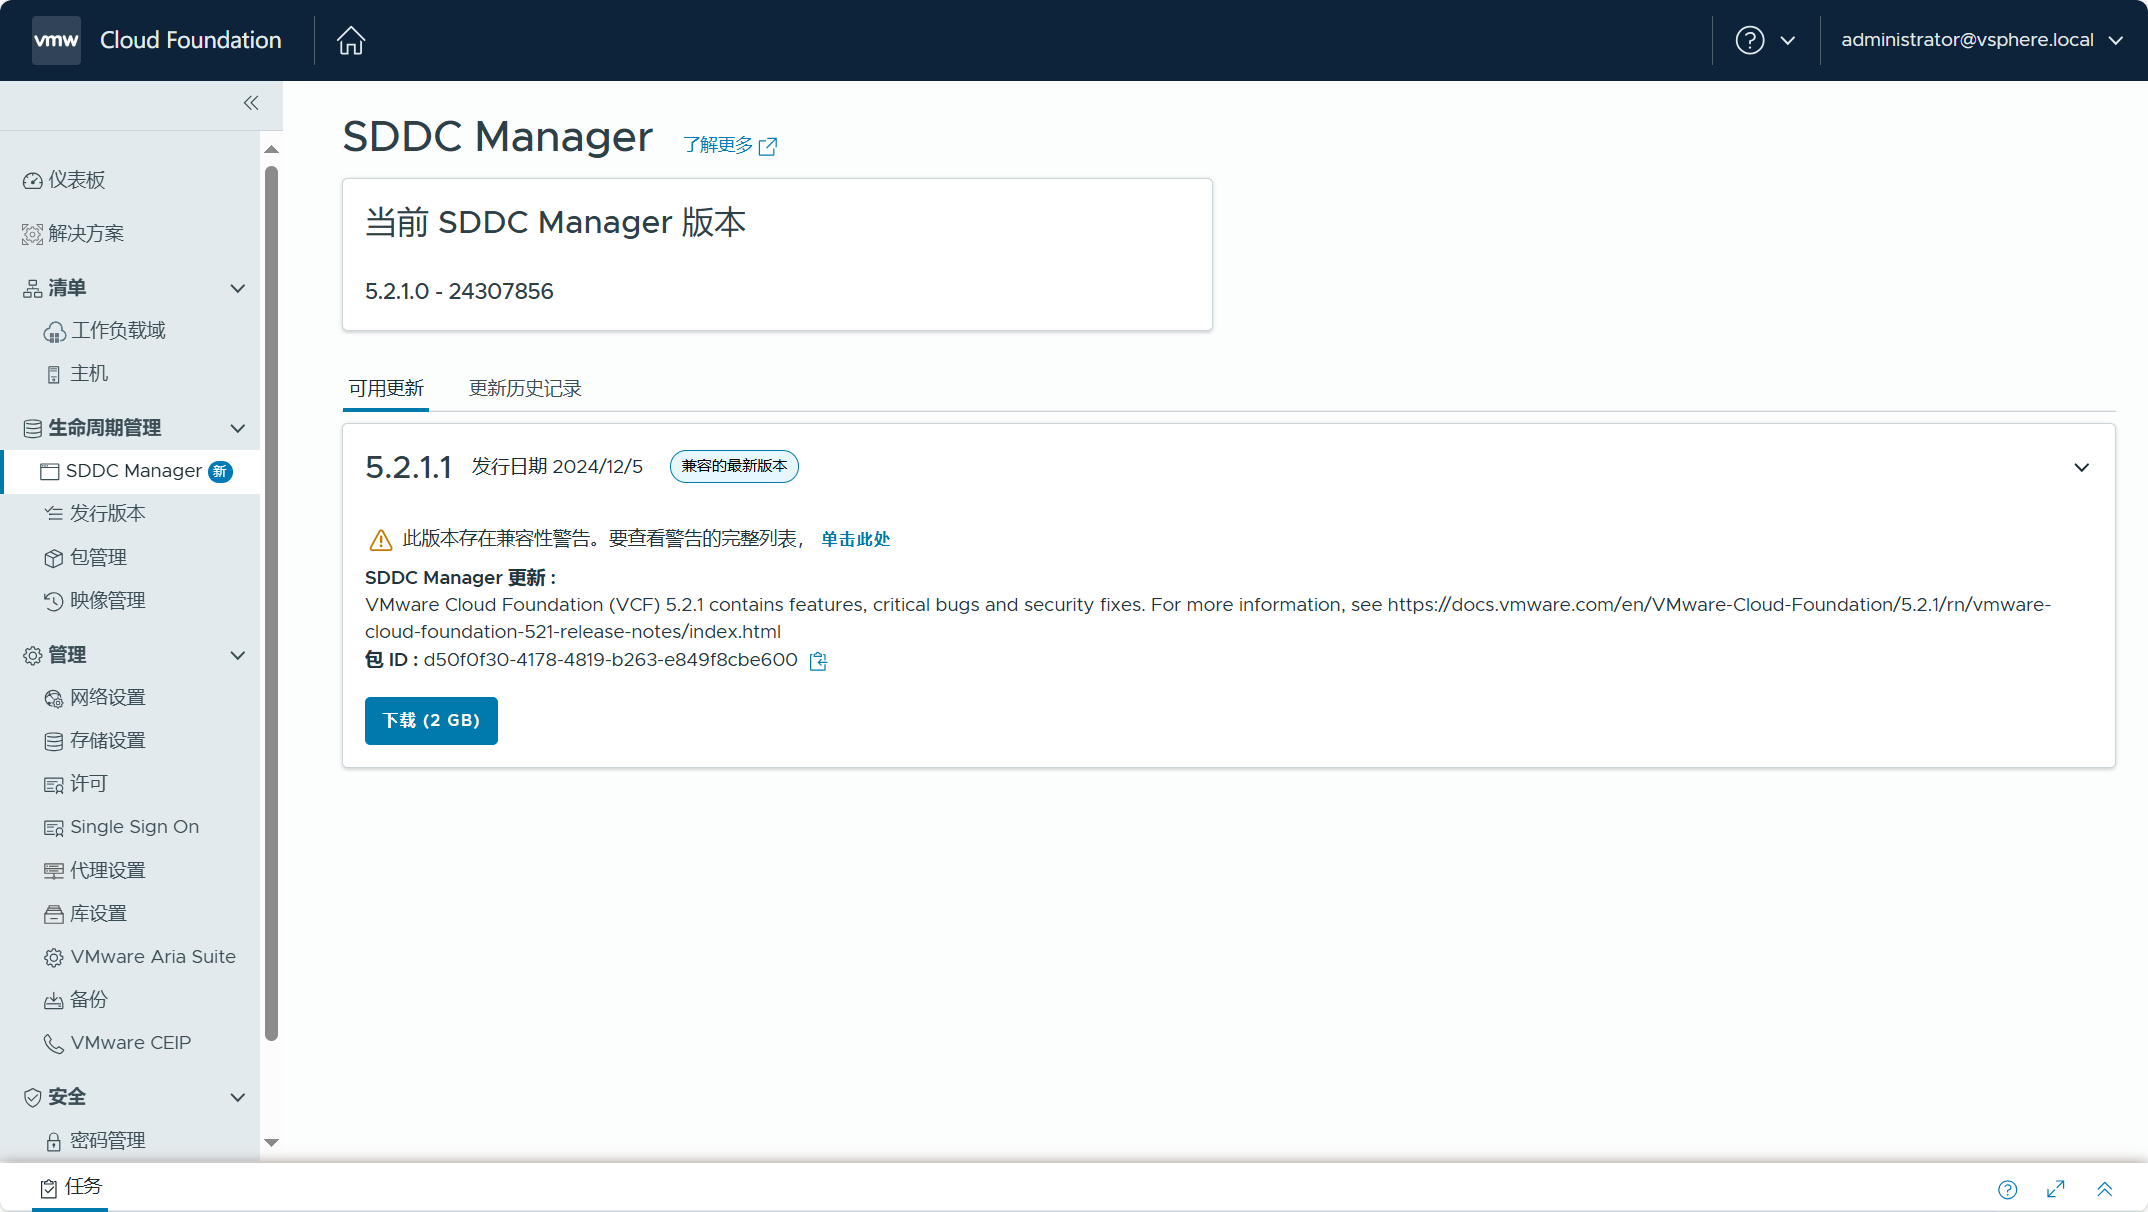This screenshot has height=1212, width=2148.
Task: Open administrator@vsphere.local user dropdown
Action: tap(1982, 40)
